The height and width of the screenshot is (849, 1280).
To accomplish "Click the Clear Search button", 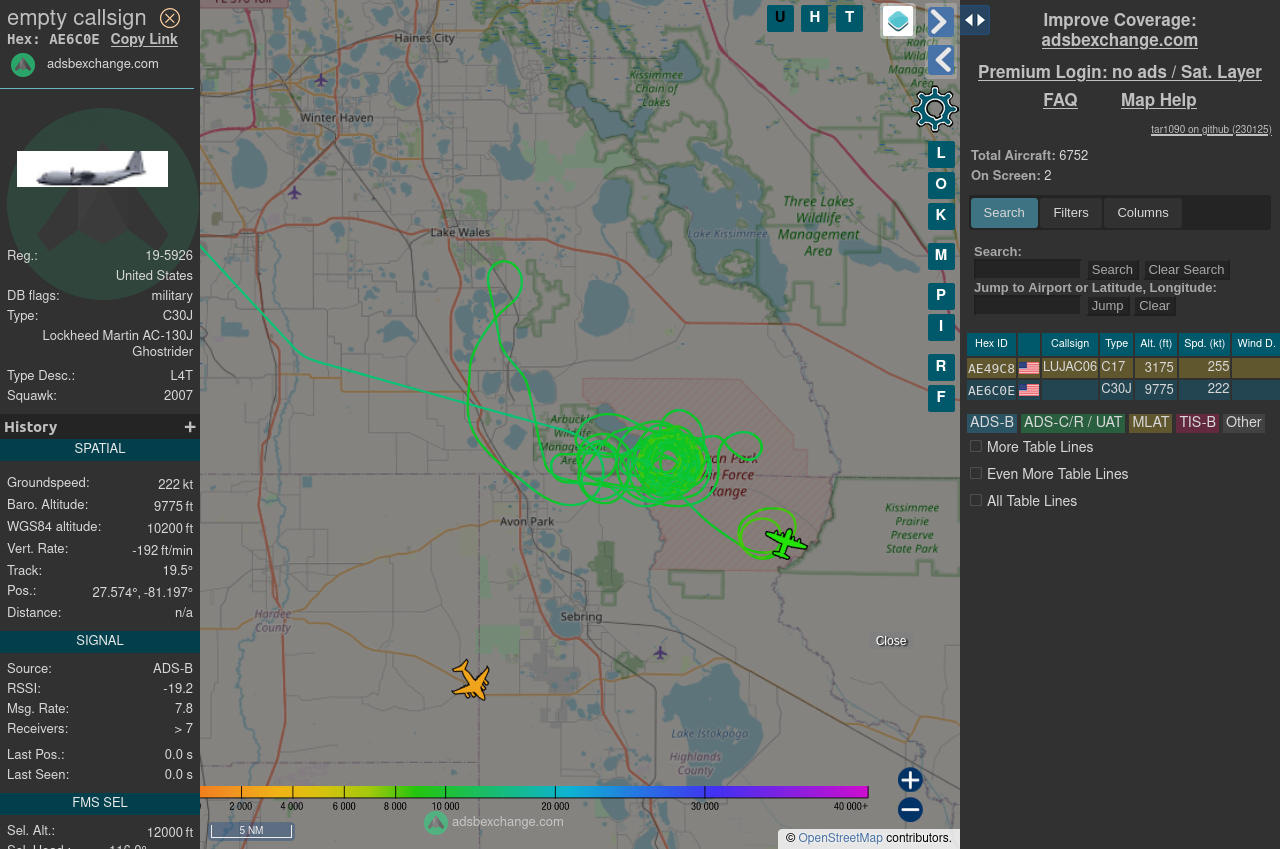I will pos(1186,270).
